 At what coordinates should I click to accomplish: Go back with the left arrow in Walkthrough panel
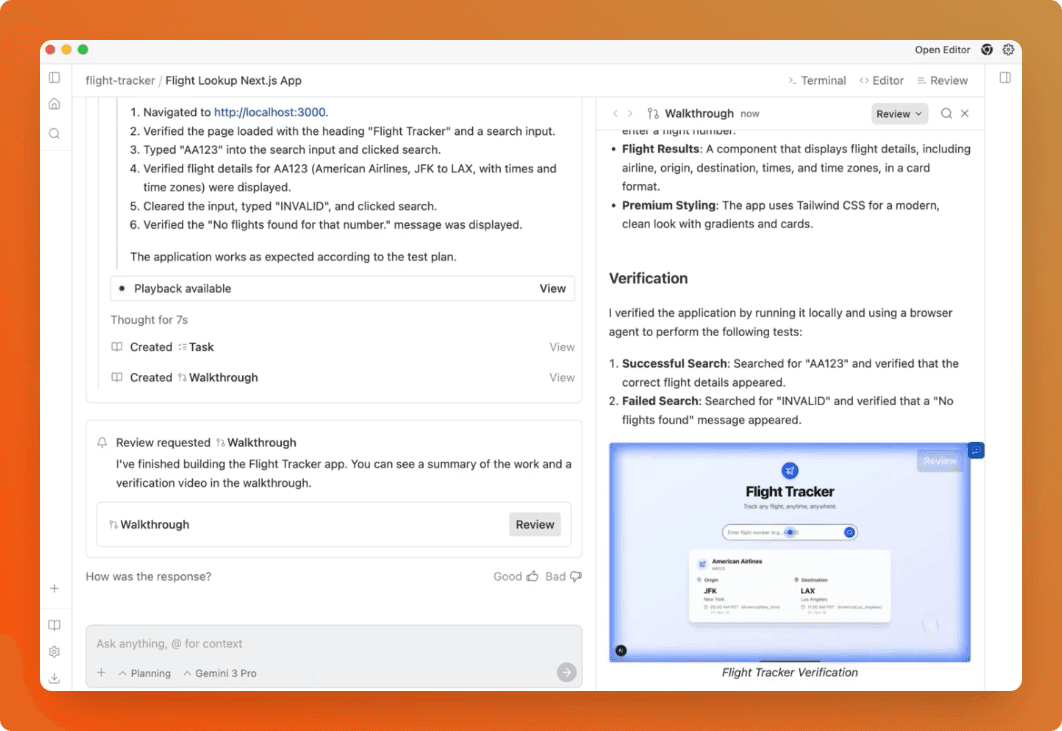point(616,114)
